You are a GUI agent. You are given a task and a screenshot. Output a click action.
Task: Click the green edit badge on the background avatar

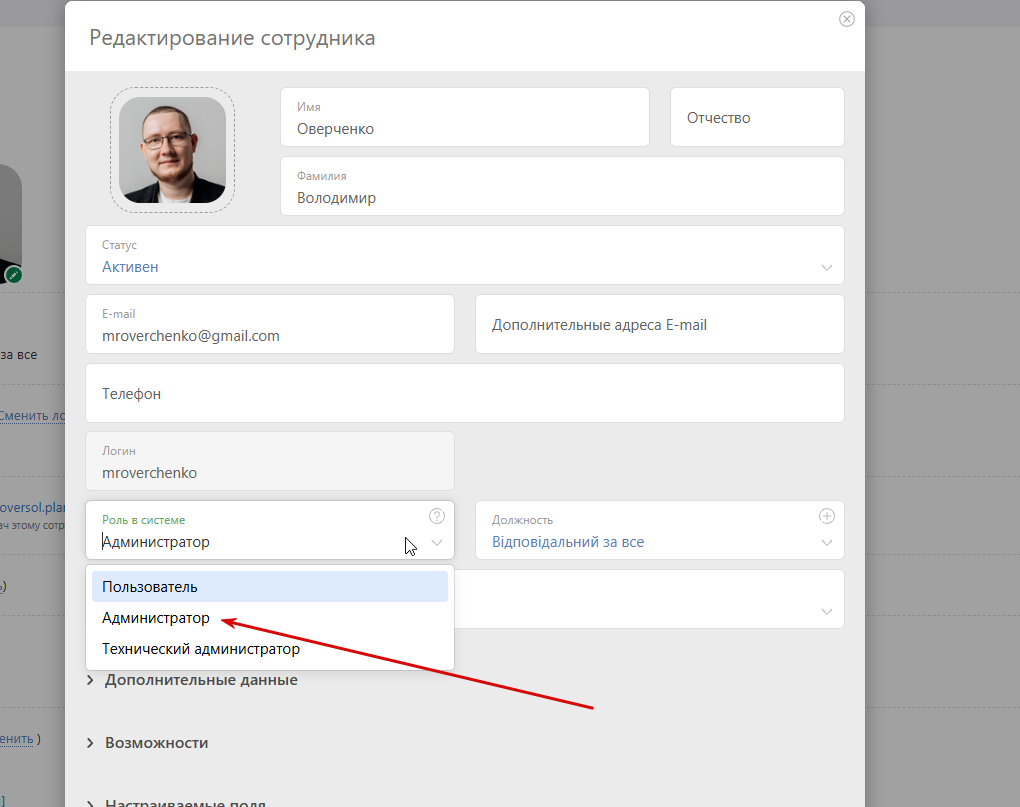(14, 275)
